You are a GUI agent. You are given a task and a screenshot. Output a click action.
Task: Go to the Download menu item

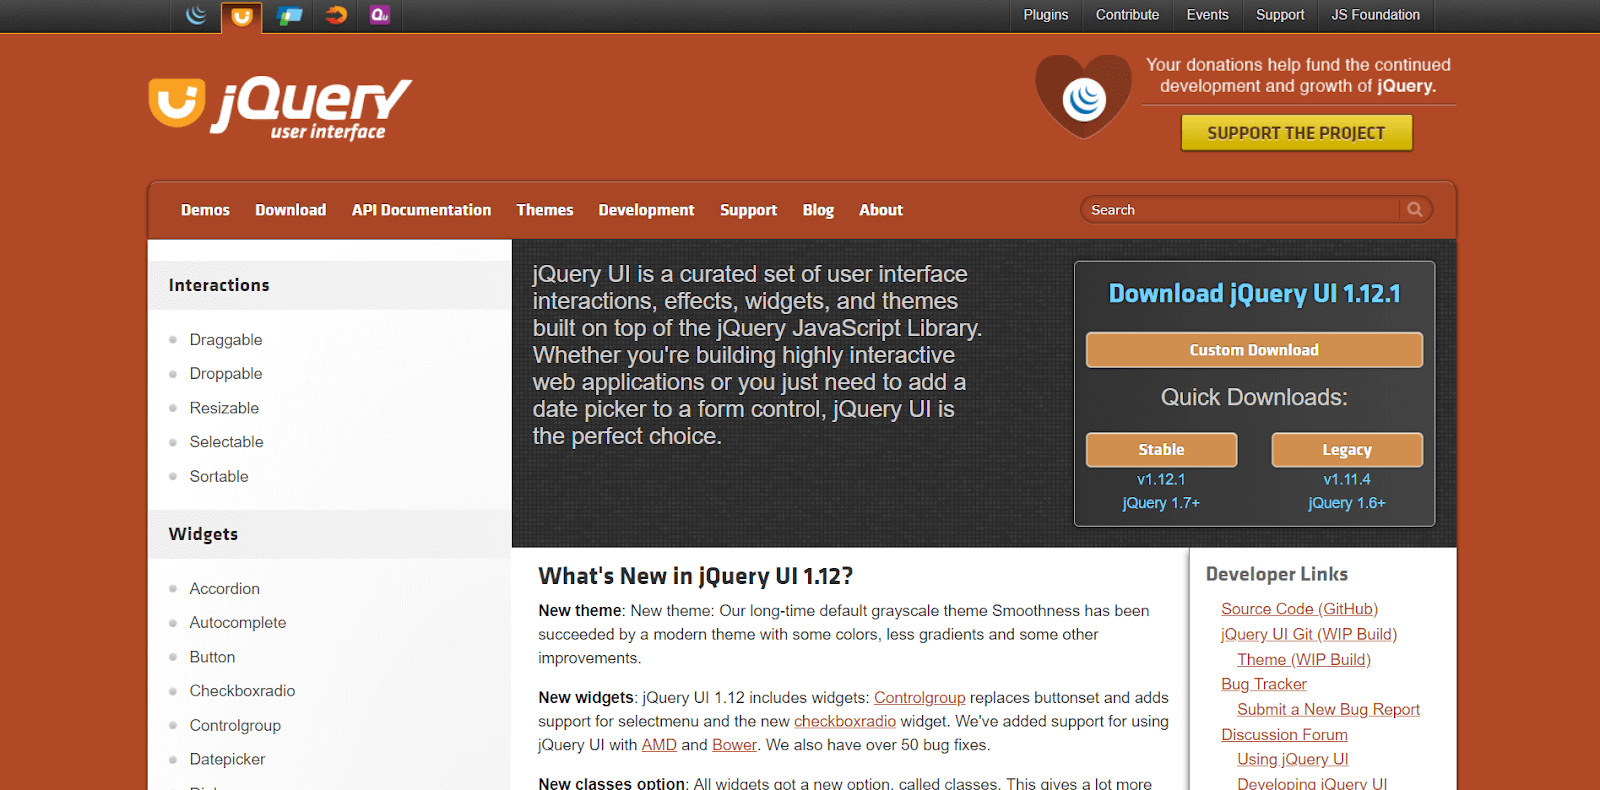tap(290, 210)
